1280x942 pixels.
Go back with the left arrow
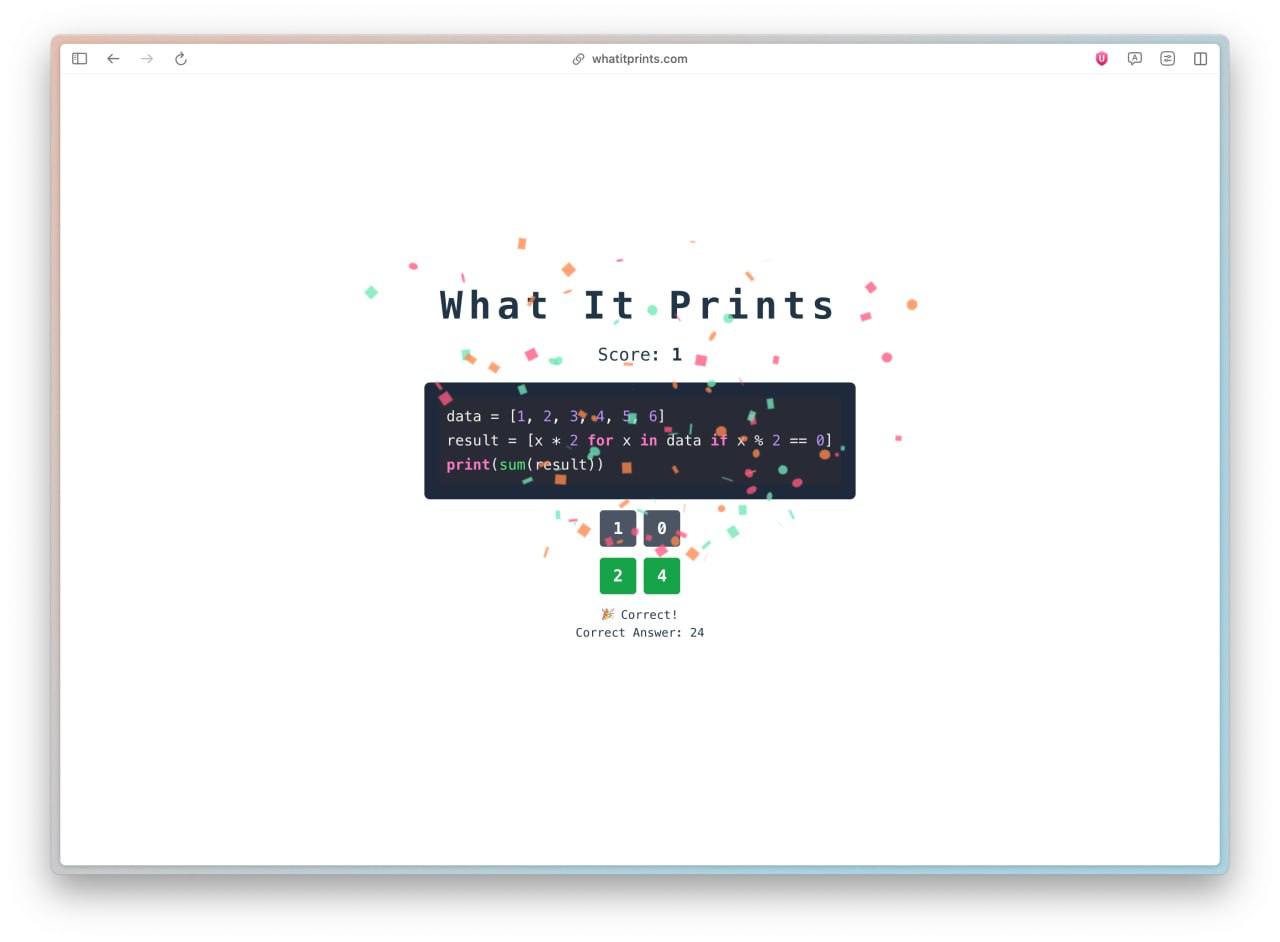[x=113, y=59]
